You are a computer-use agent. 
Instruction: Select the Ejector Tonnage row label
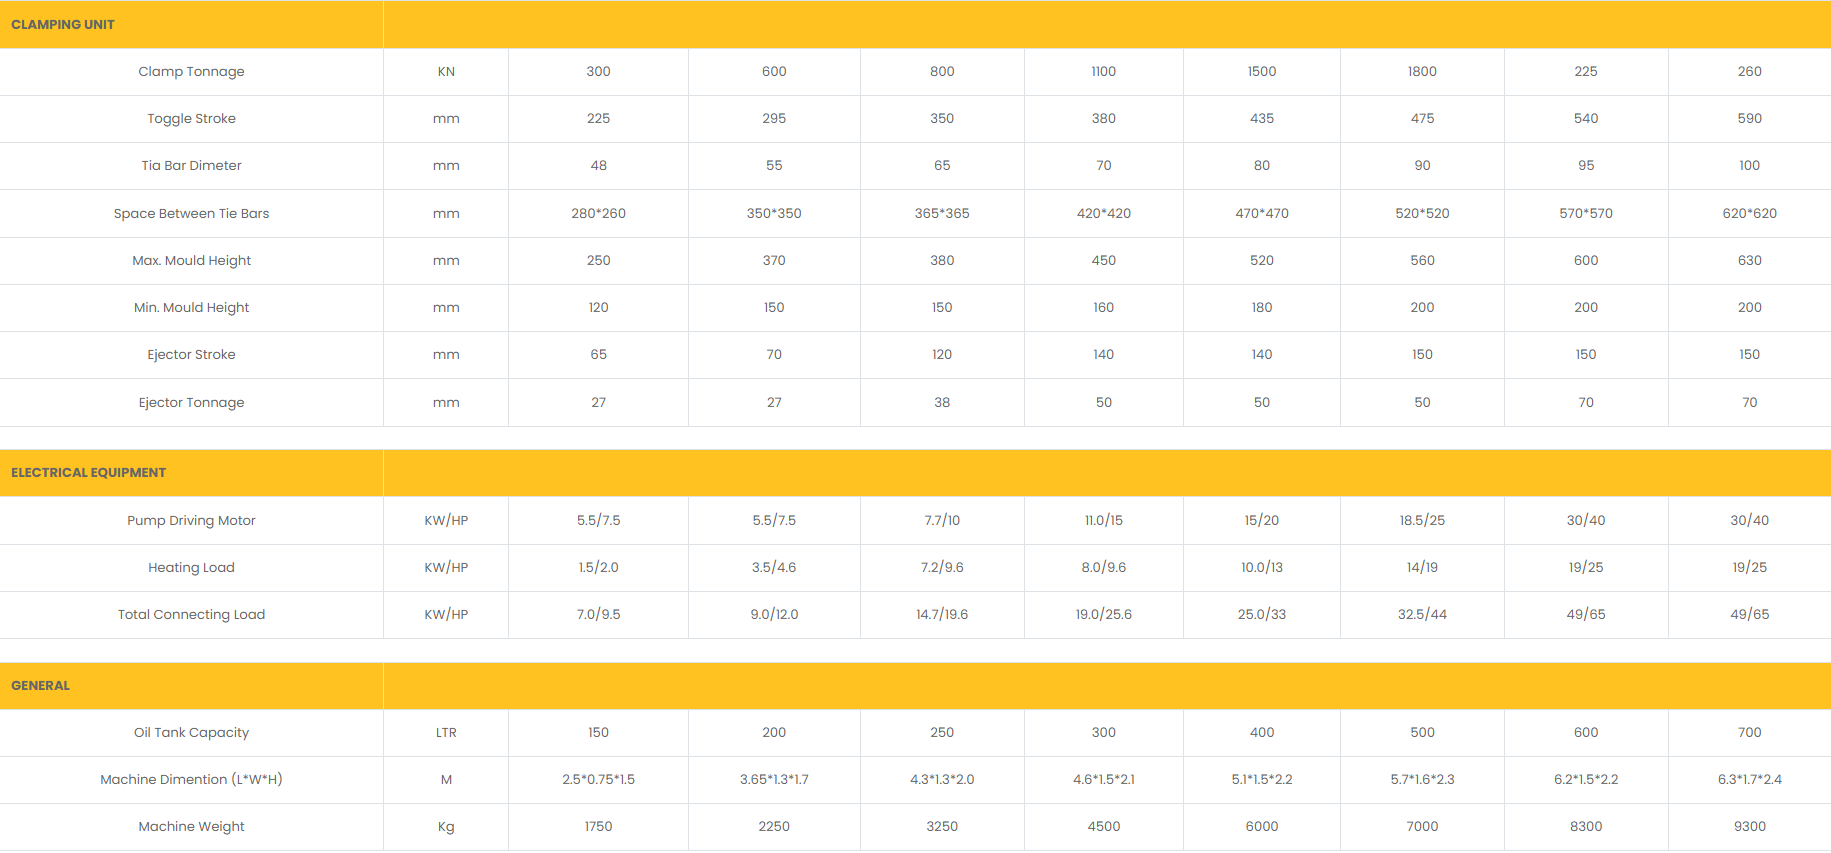(191, 402)
